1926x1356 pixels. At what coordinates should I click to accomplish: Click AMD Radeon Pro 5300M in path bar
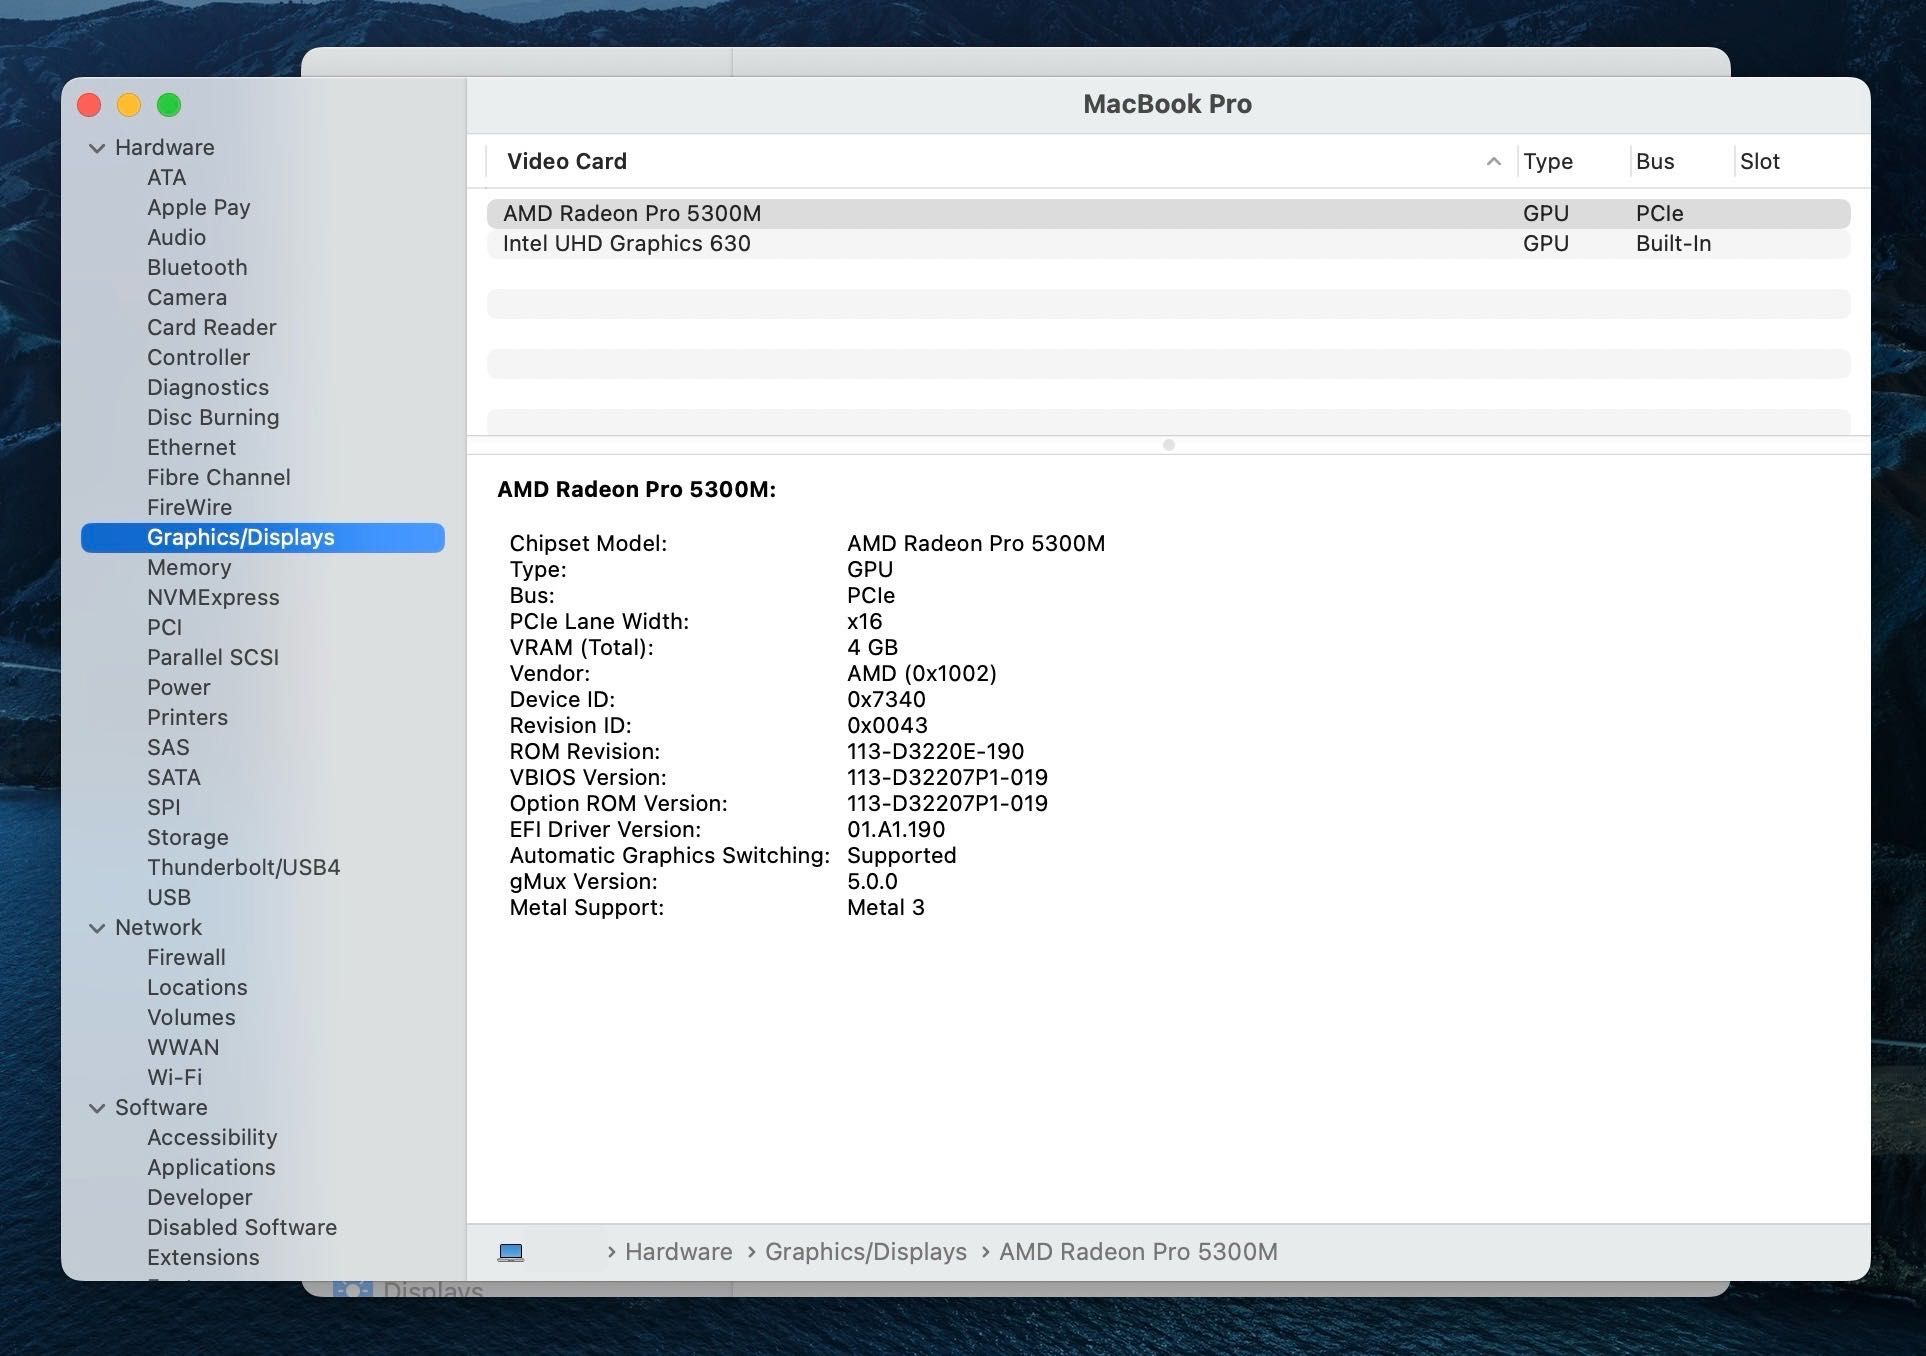pyautogui.click(x=1138, y=1252)
